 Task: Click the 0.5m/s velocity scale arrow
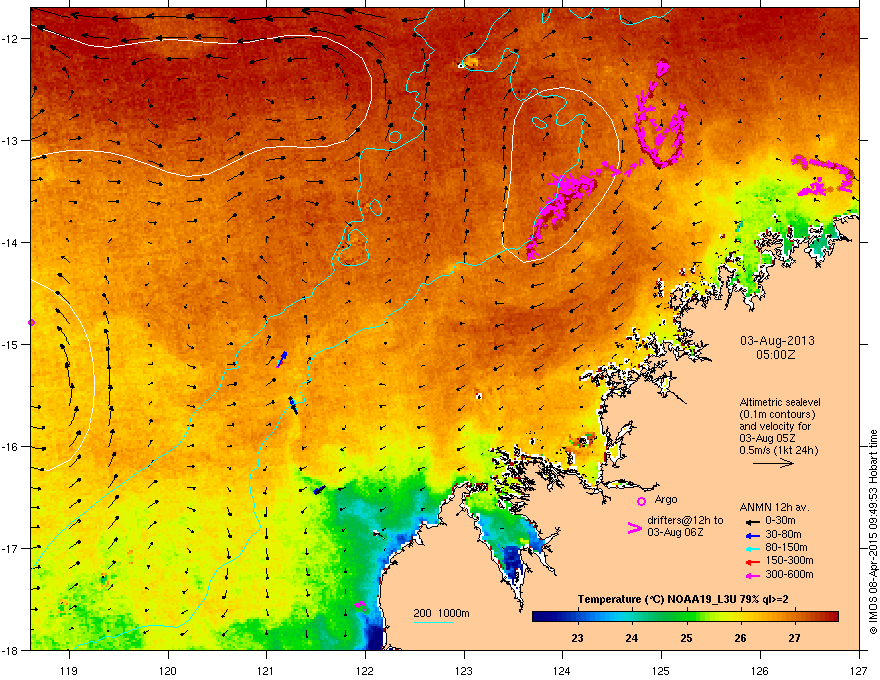(773, 463)
